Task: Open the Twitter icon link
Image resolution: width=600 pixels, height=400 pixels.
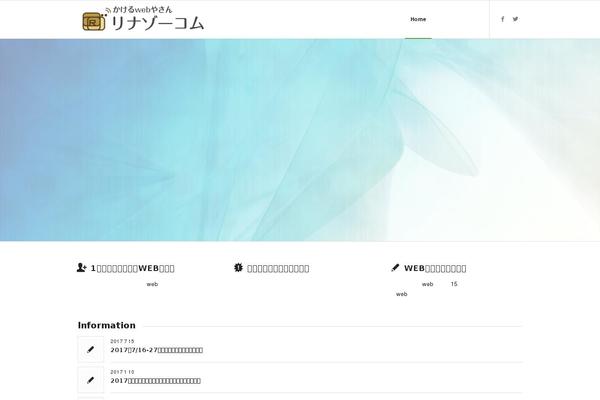Action: (x=515, y=19)
